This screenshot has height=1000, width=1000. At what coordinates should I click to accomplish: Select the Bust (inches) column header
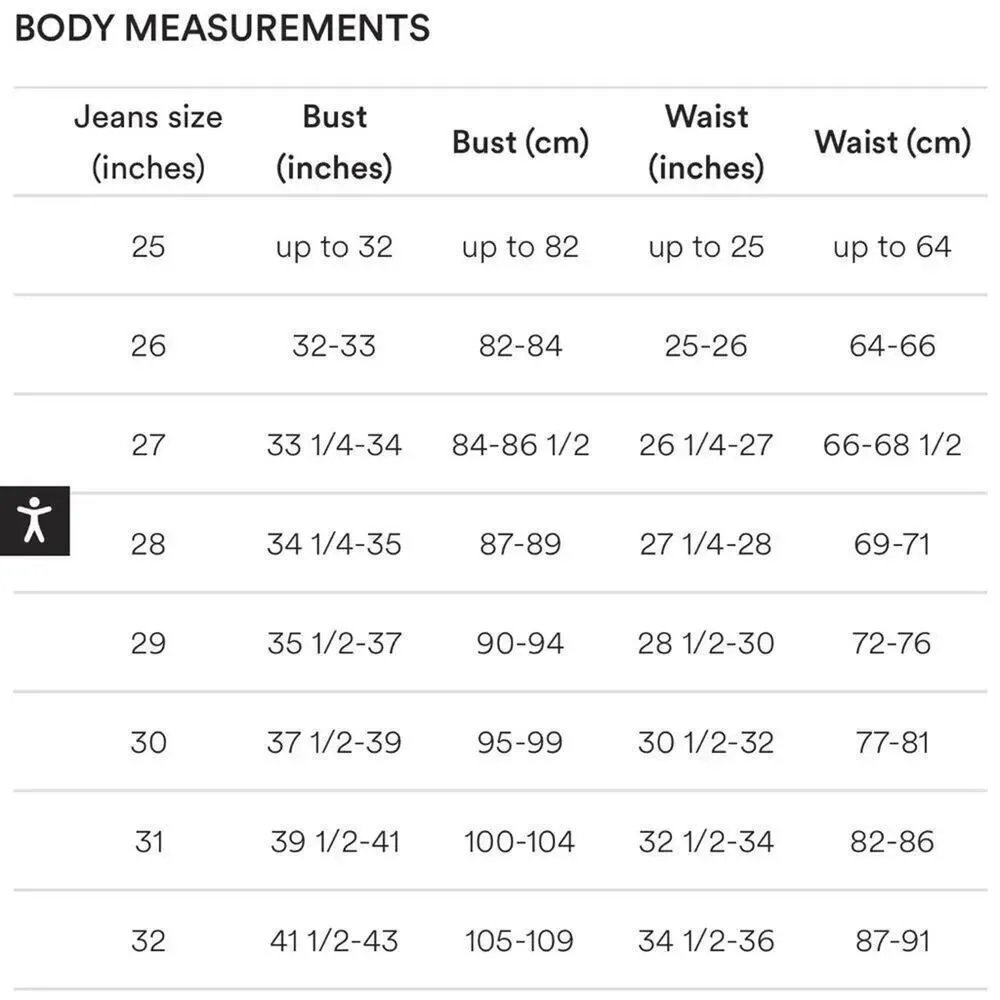coord(334,142)
